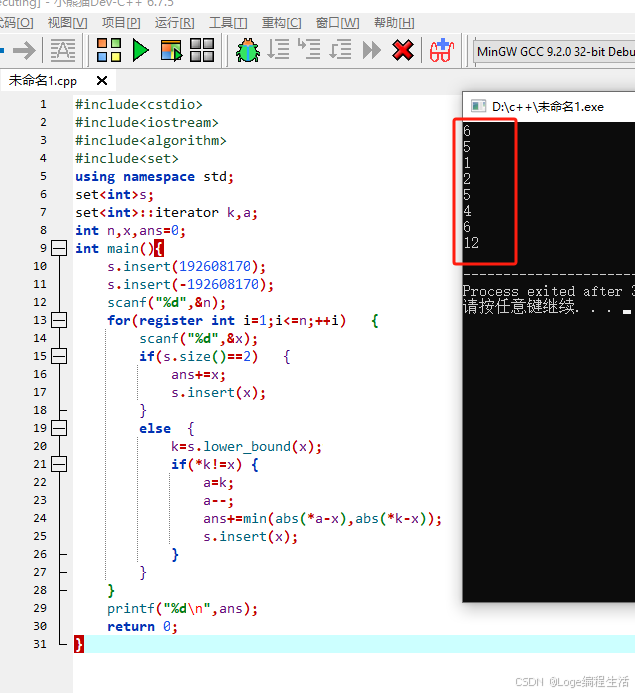The image size is (635, 693).
Task: Open the 运行[R] menu
Action: pyautogui.click(x=174, y=23)
